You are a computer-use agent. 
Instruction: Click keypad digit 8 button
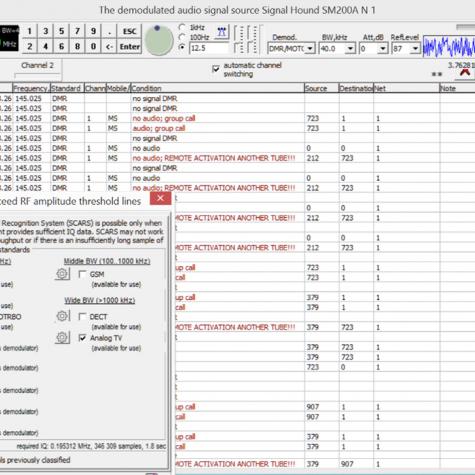pos(78,46)
